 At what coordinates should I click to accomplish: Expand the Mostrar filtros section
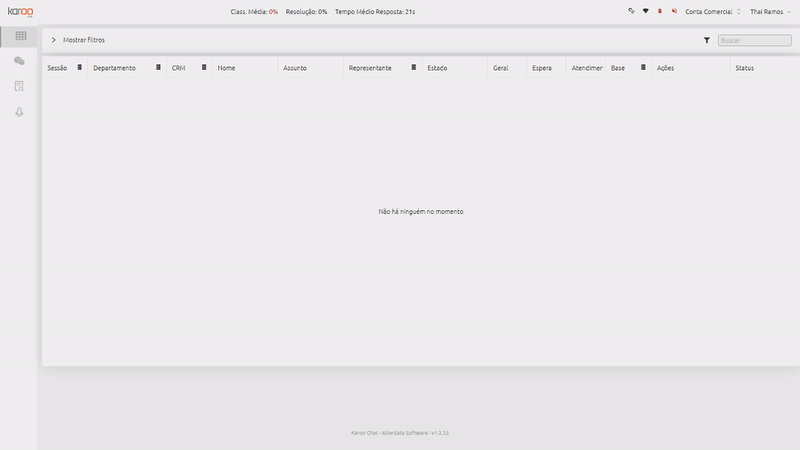click(x=78, y=40)
